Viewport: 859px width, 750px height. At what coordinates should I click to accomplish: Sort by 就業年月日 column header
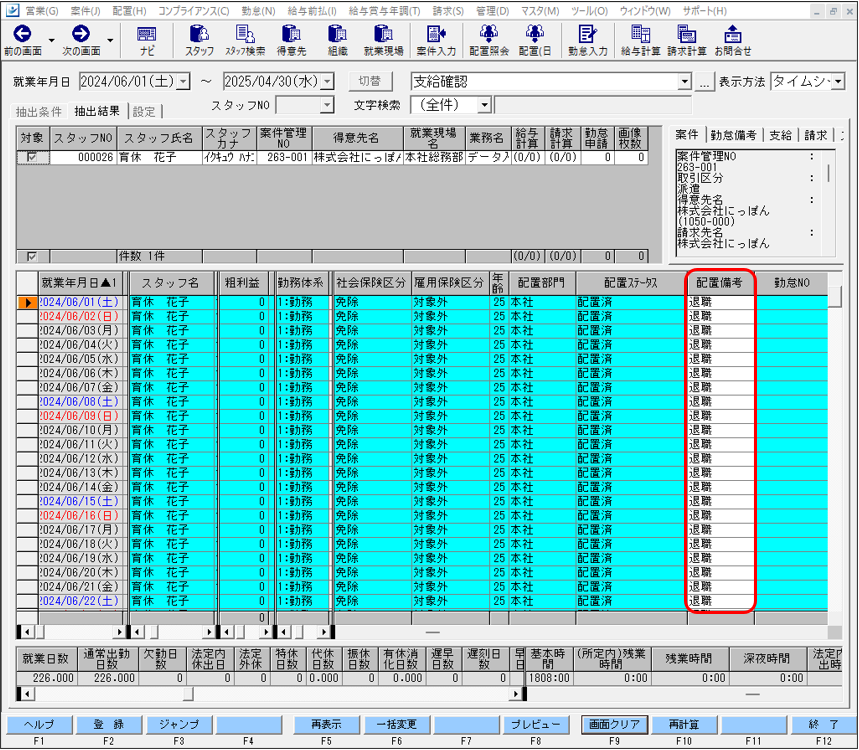point(80,283)
